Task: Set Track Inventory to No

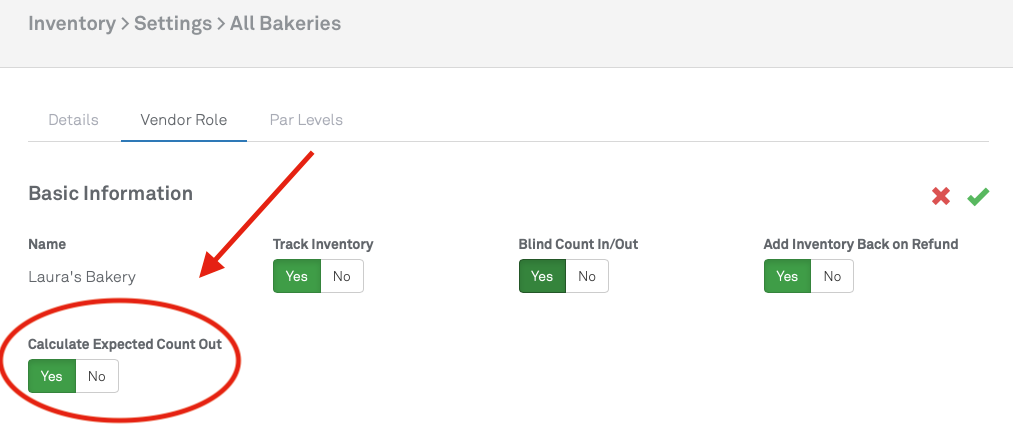Action: click(342, 276)
